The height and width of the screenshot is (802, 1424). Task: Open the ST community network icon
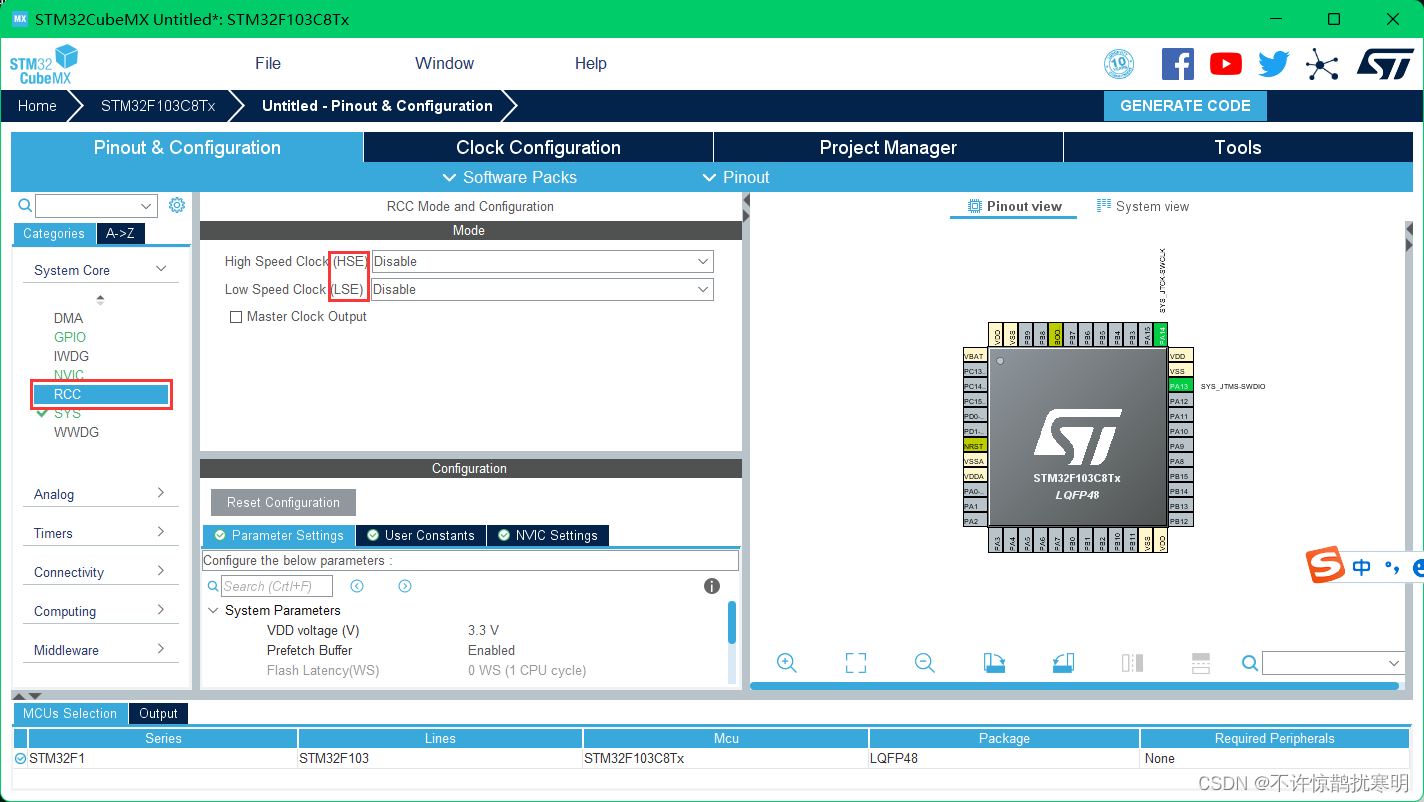[1322, 65]
